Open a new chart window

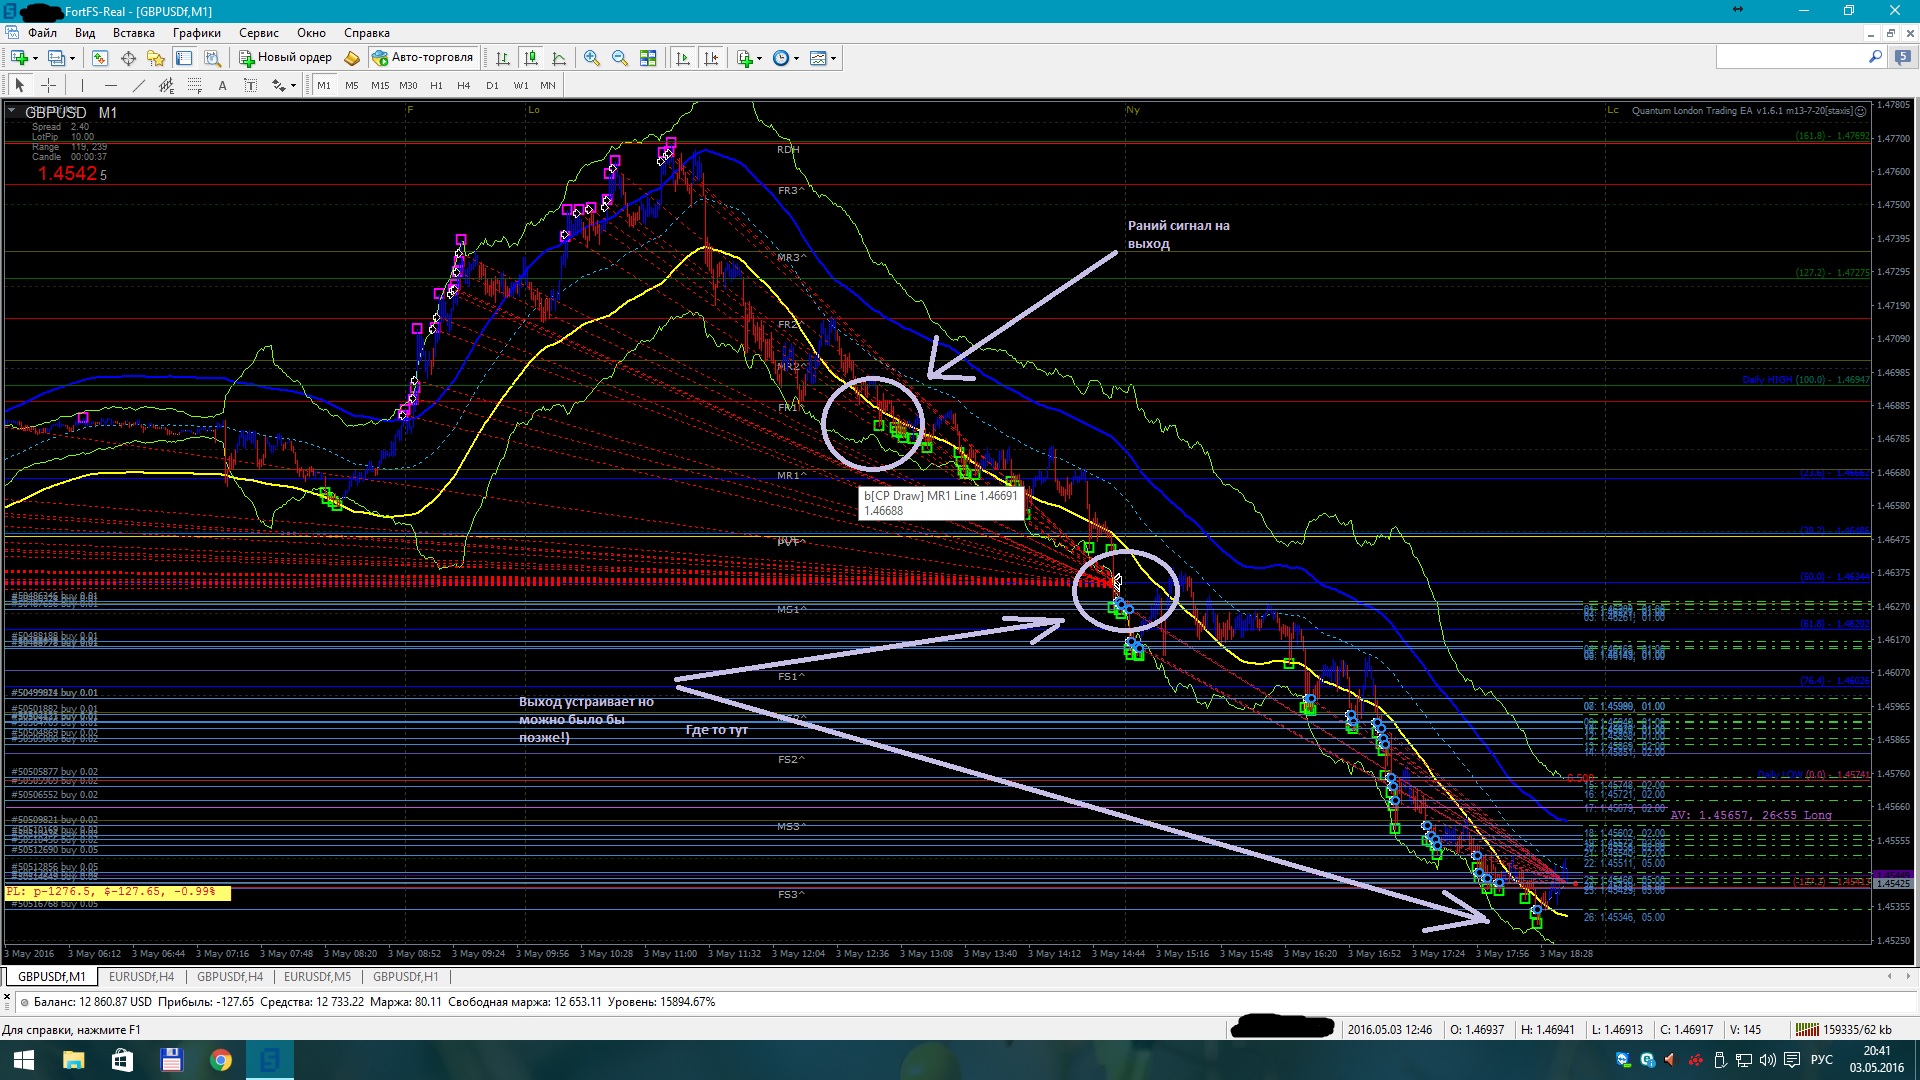[x=19, y=58]
